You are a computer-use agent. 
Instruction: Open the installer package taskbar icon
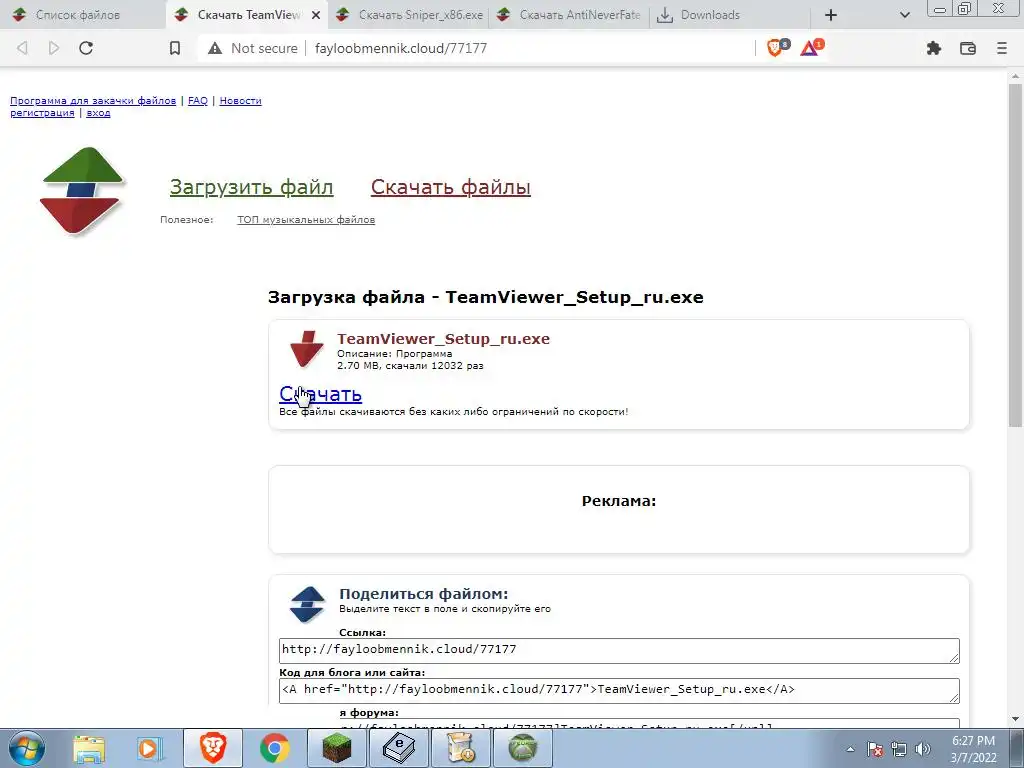pyautogui.click(x=460, y=748)
